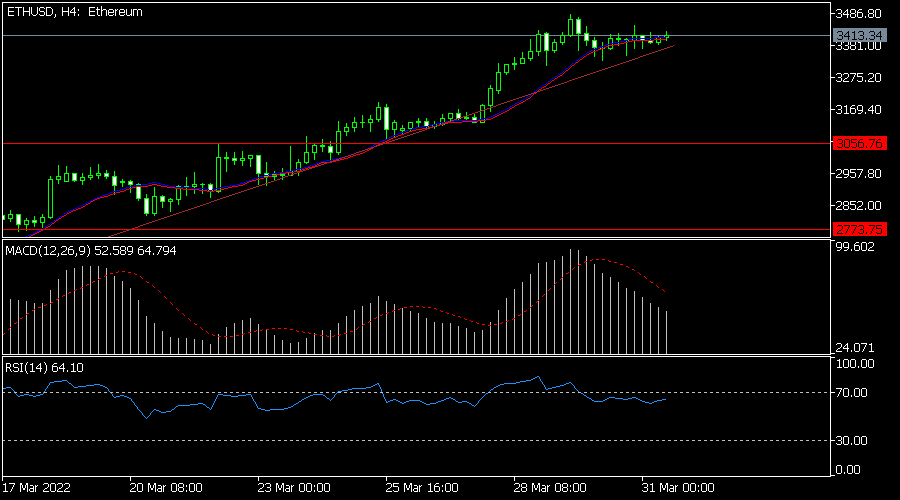Click the MACD scale value 24.071
Image resolution: width=900 pixels, height=500 pixels.
[x=855, y=348]
